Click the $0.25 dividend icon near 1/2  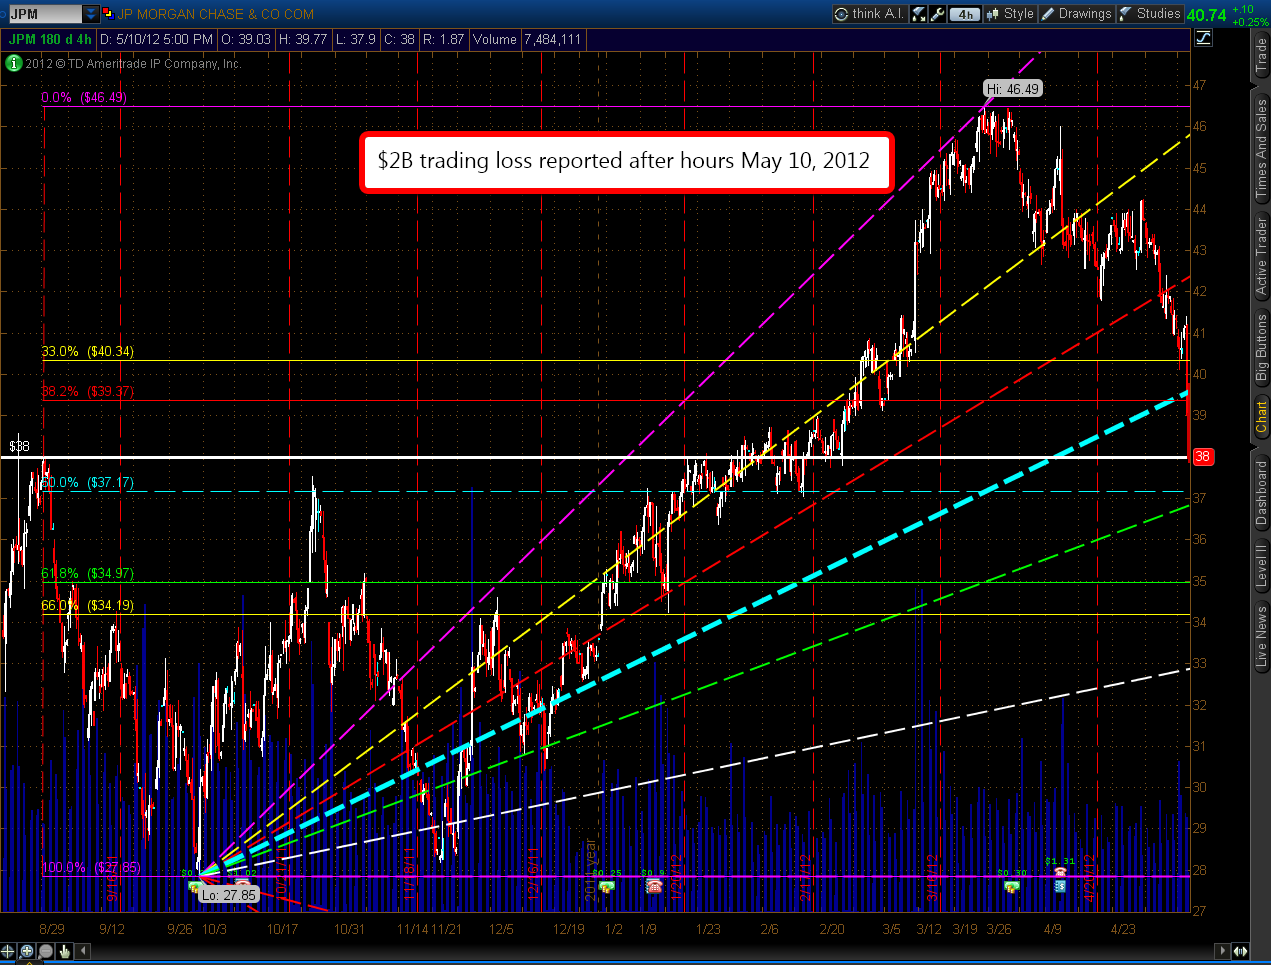[606, 886]
